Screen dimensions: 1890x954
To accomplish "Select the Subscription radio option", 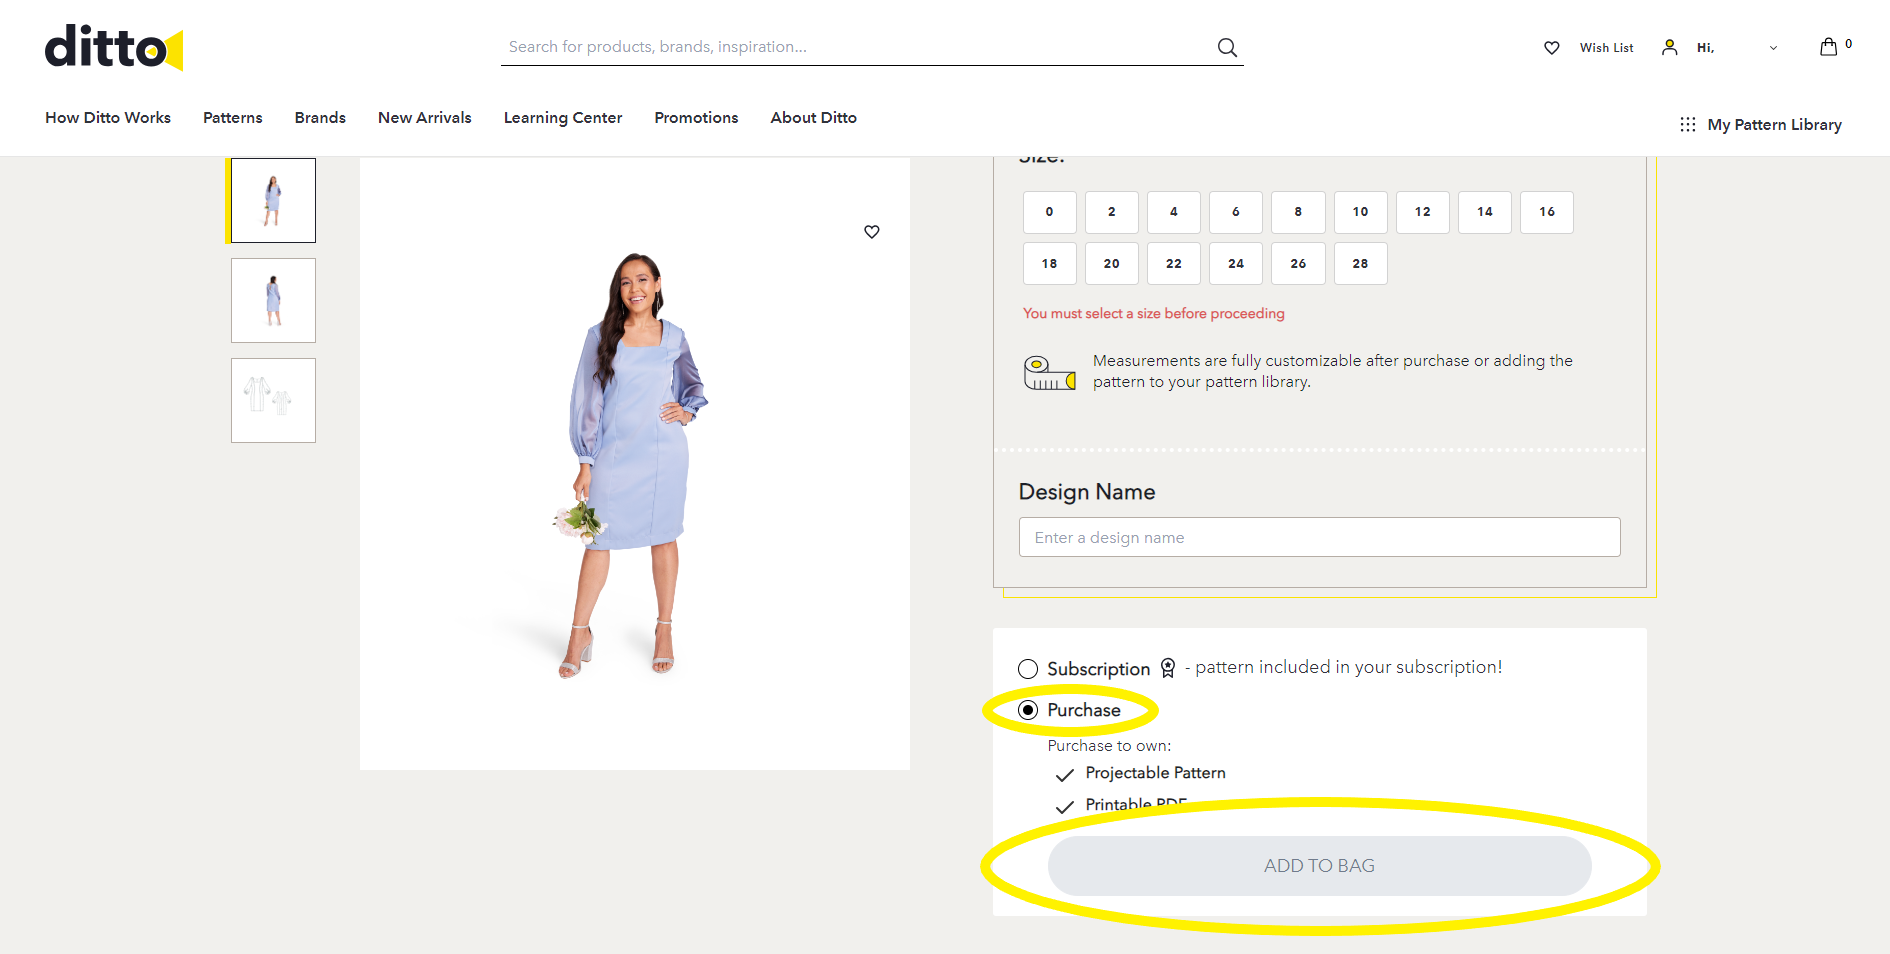I will (1028, 669).
